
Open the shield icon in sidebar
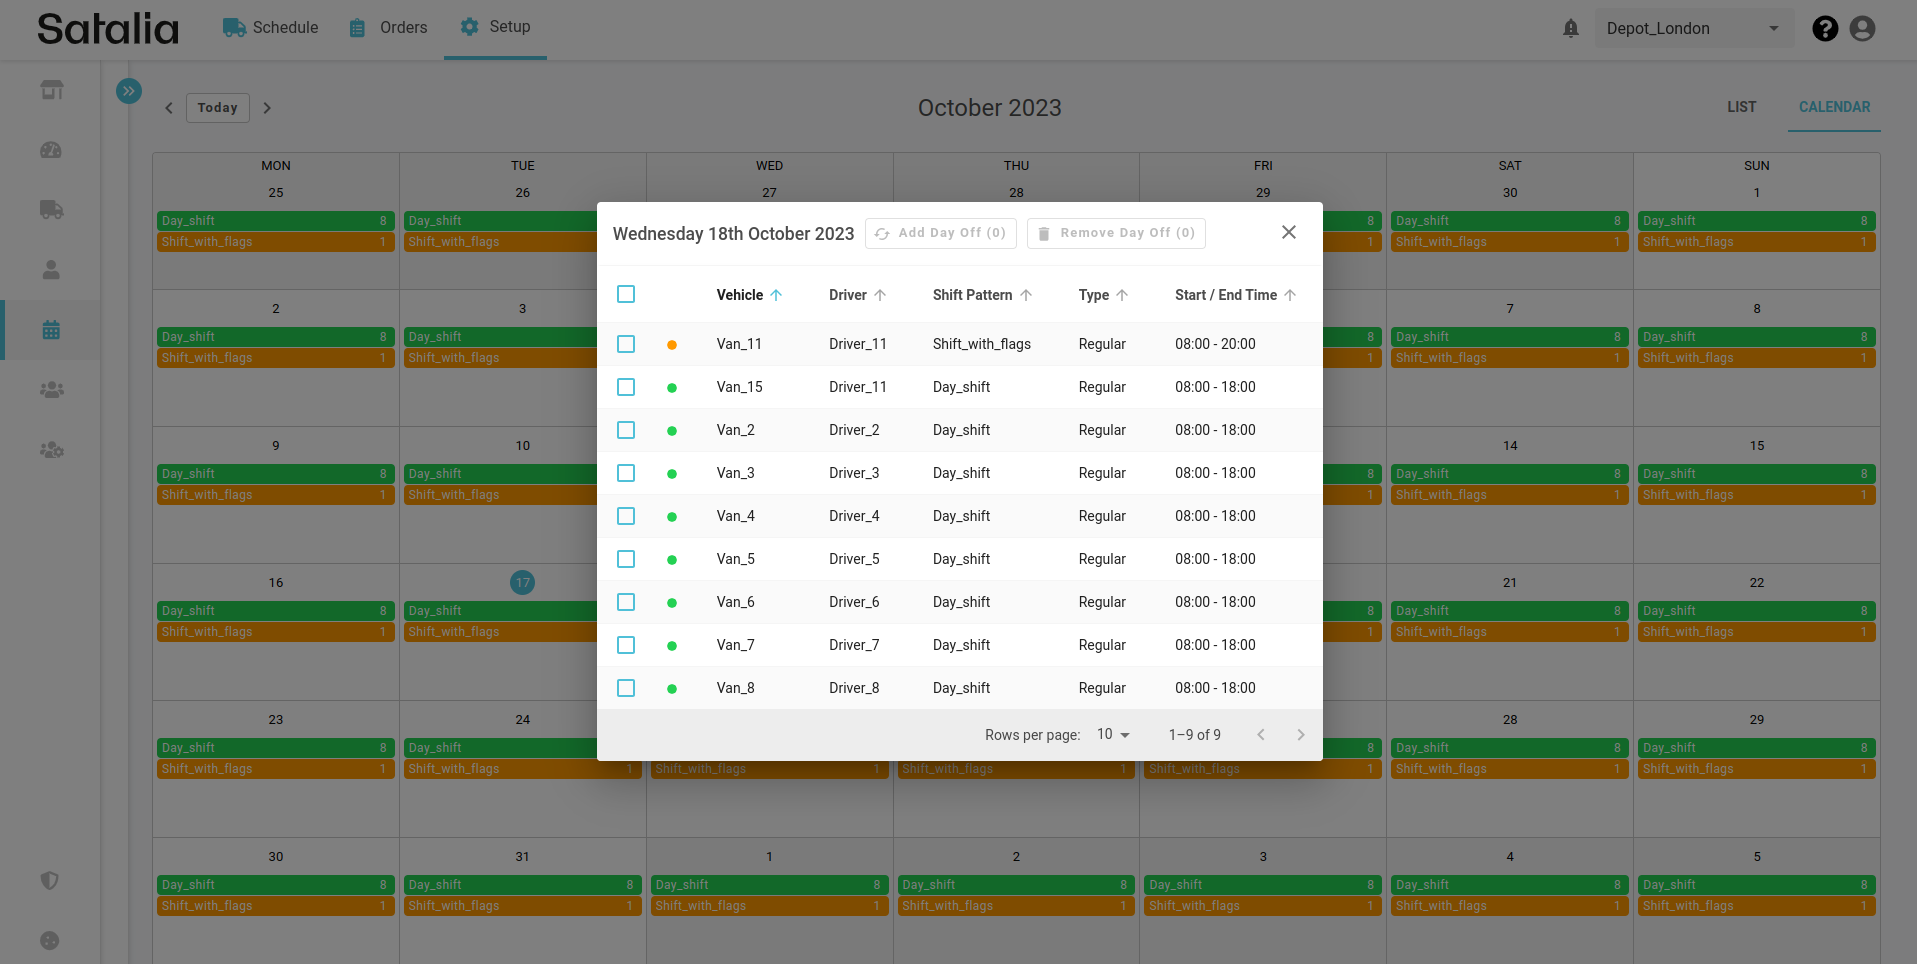(50, 880)
